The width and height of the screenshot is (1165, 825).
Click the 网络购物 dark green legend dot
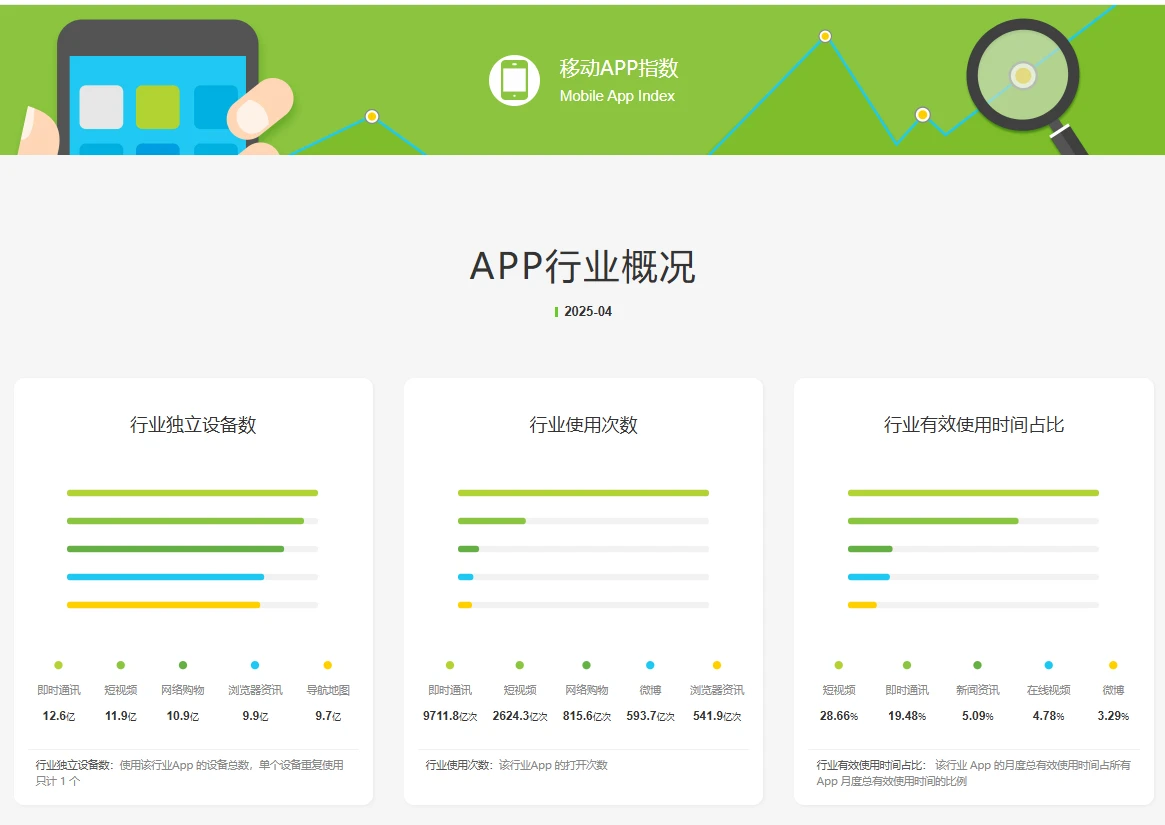[x=182, y=665]
